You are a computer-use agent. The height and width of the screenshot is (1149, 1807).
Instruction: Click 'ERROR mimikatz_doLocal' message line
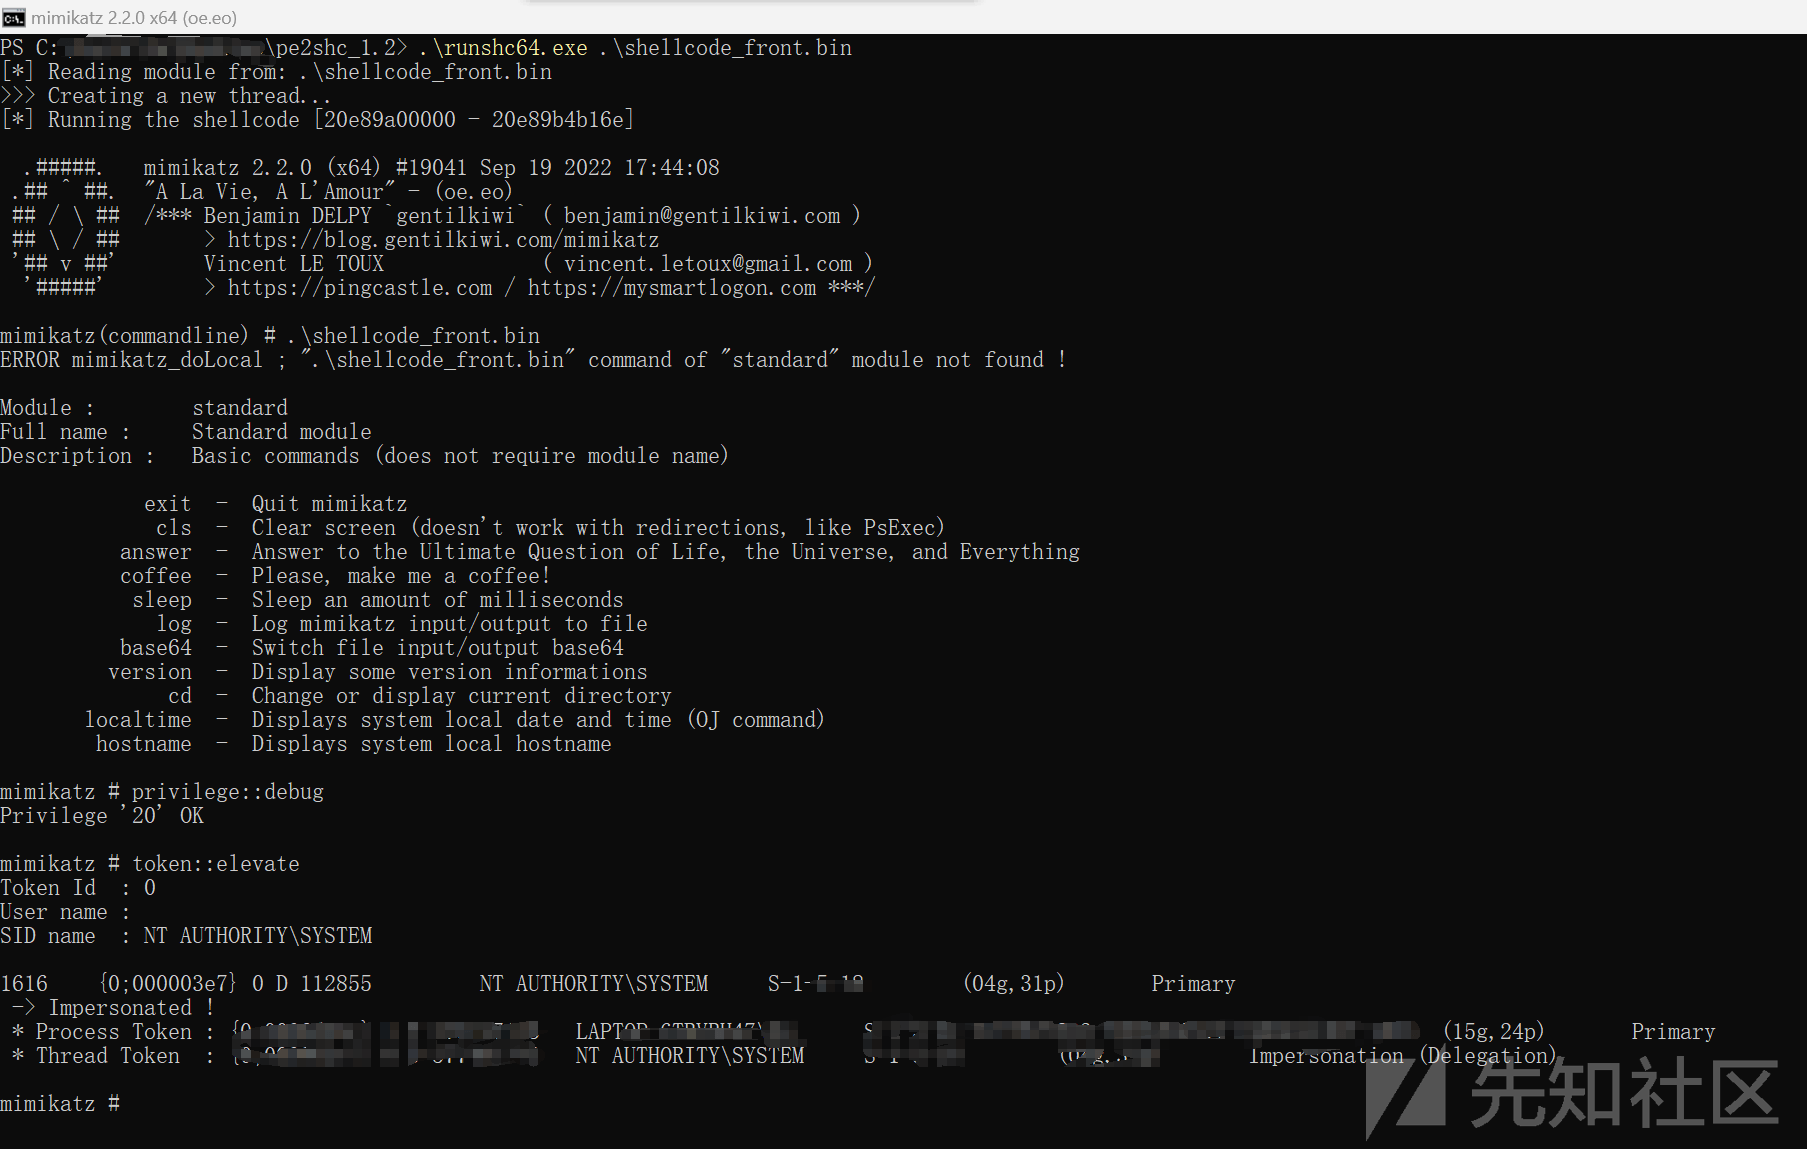(x=534, y=360)
